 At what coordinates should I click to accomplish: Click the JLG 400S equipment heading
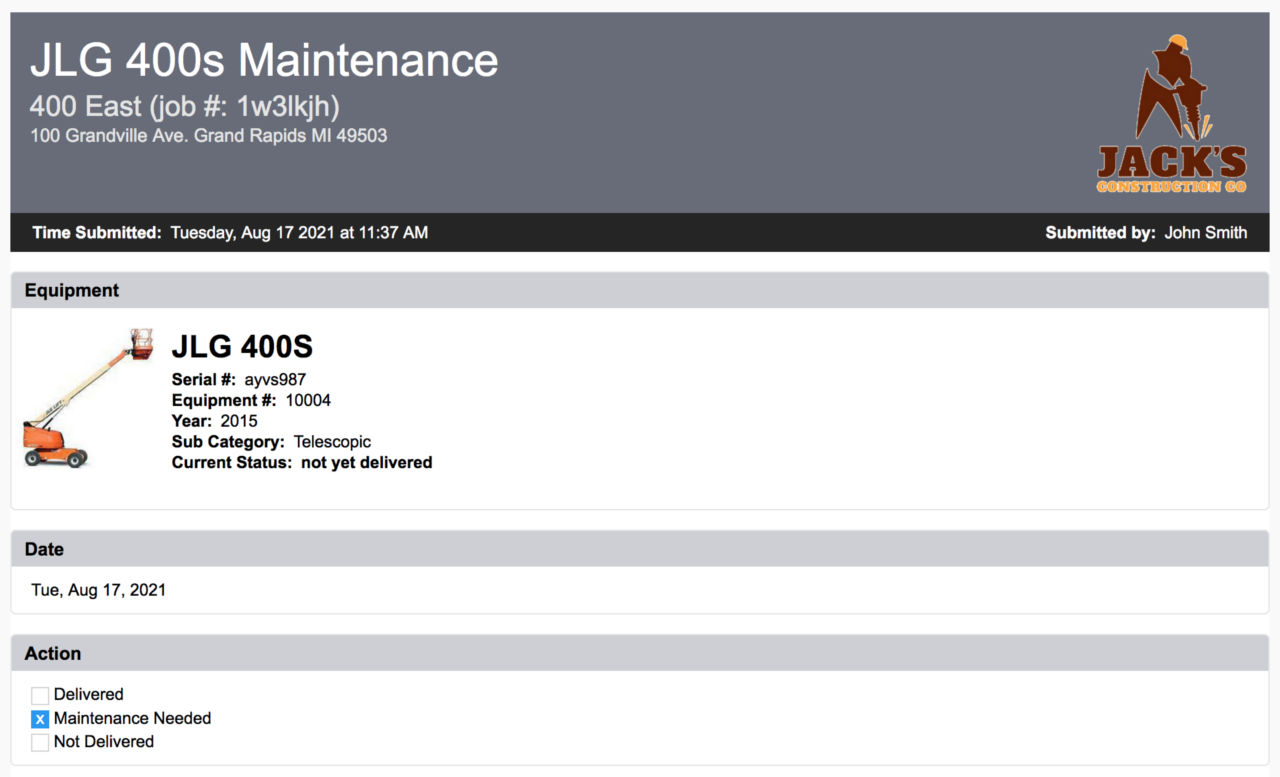coord(242,347)
